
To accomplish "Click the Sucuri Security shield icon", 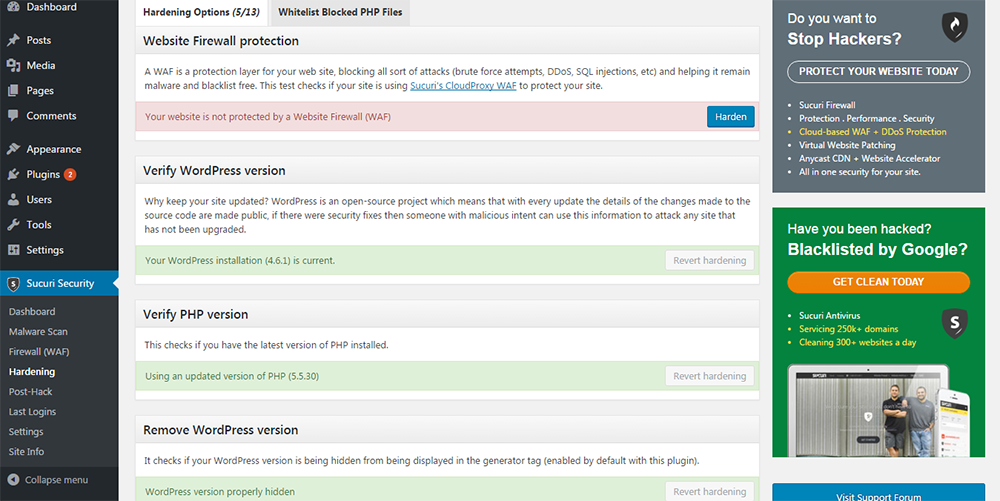I will [x=13, y=284].
